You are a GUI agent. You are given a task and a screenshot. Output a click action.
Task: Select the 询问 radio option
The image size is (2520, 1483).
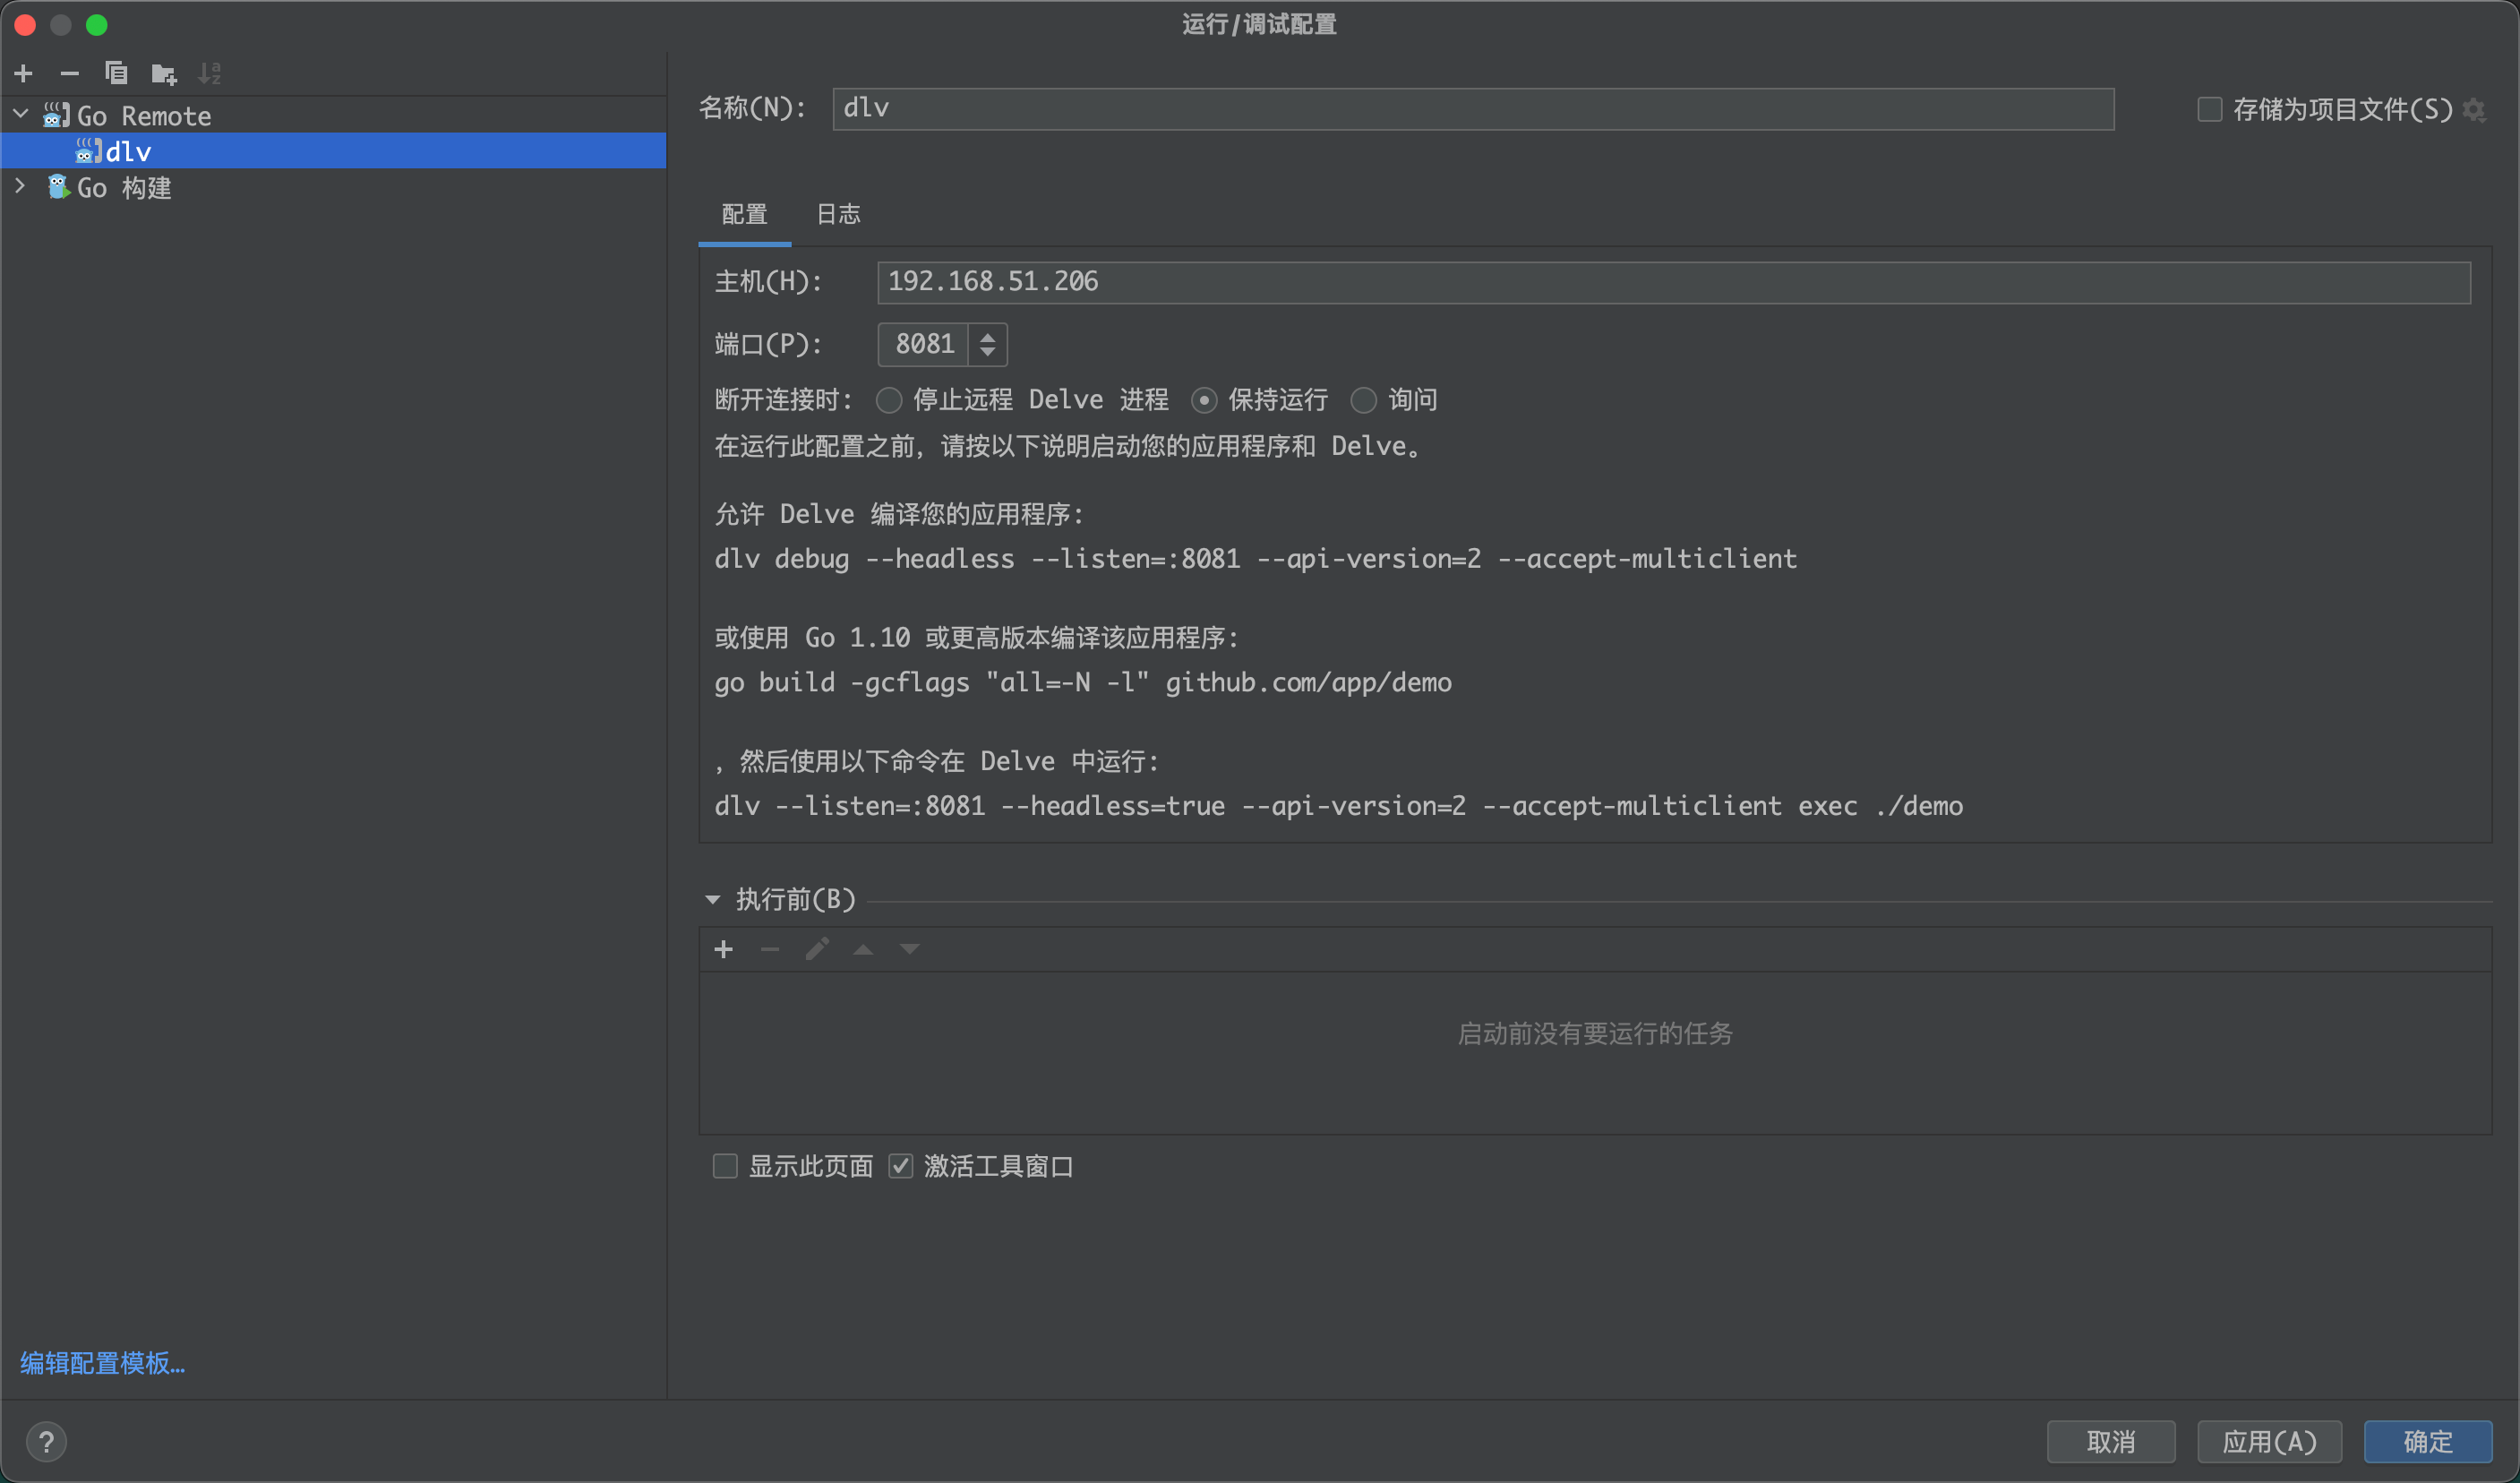pyautogui.click(x=1363, y=400)
